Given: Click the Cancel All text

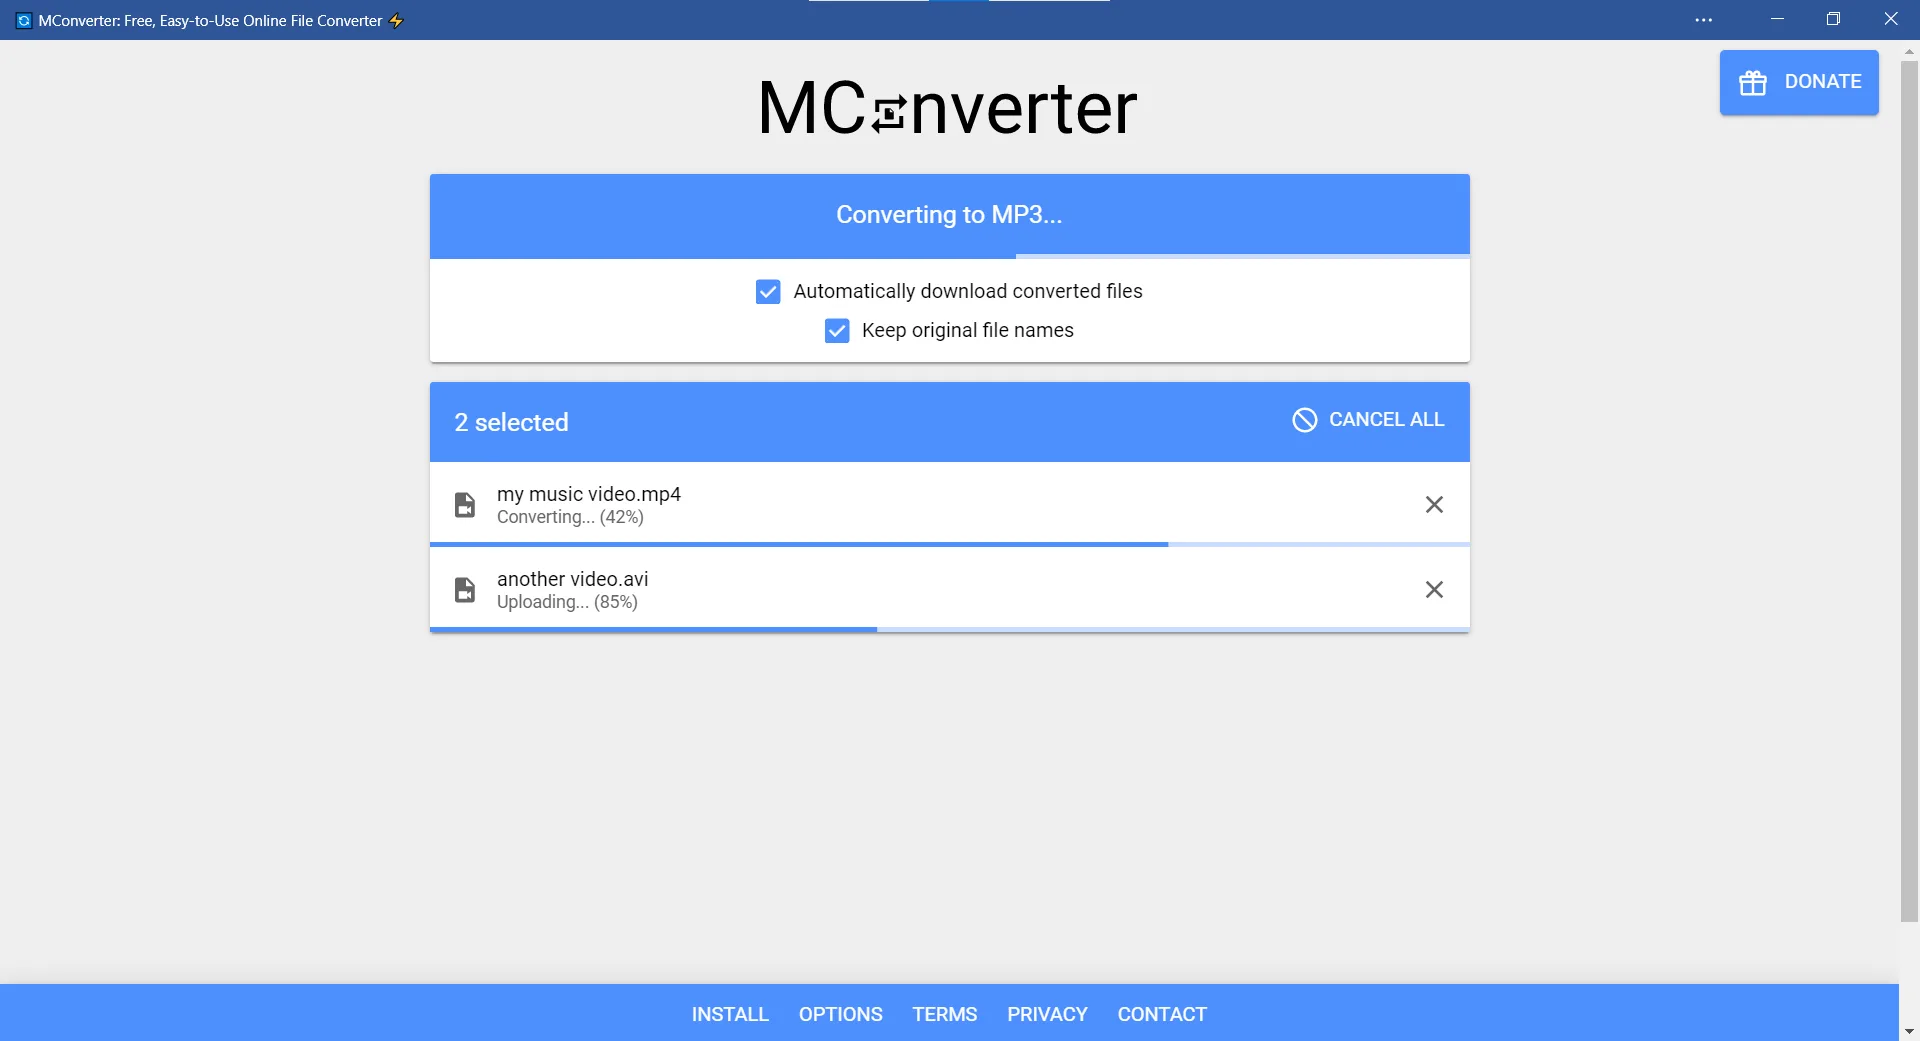Looking at the screenshot, I should point(1386,420).
